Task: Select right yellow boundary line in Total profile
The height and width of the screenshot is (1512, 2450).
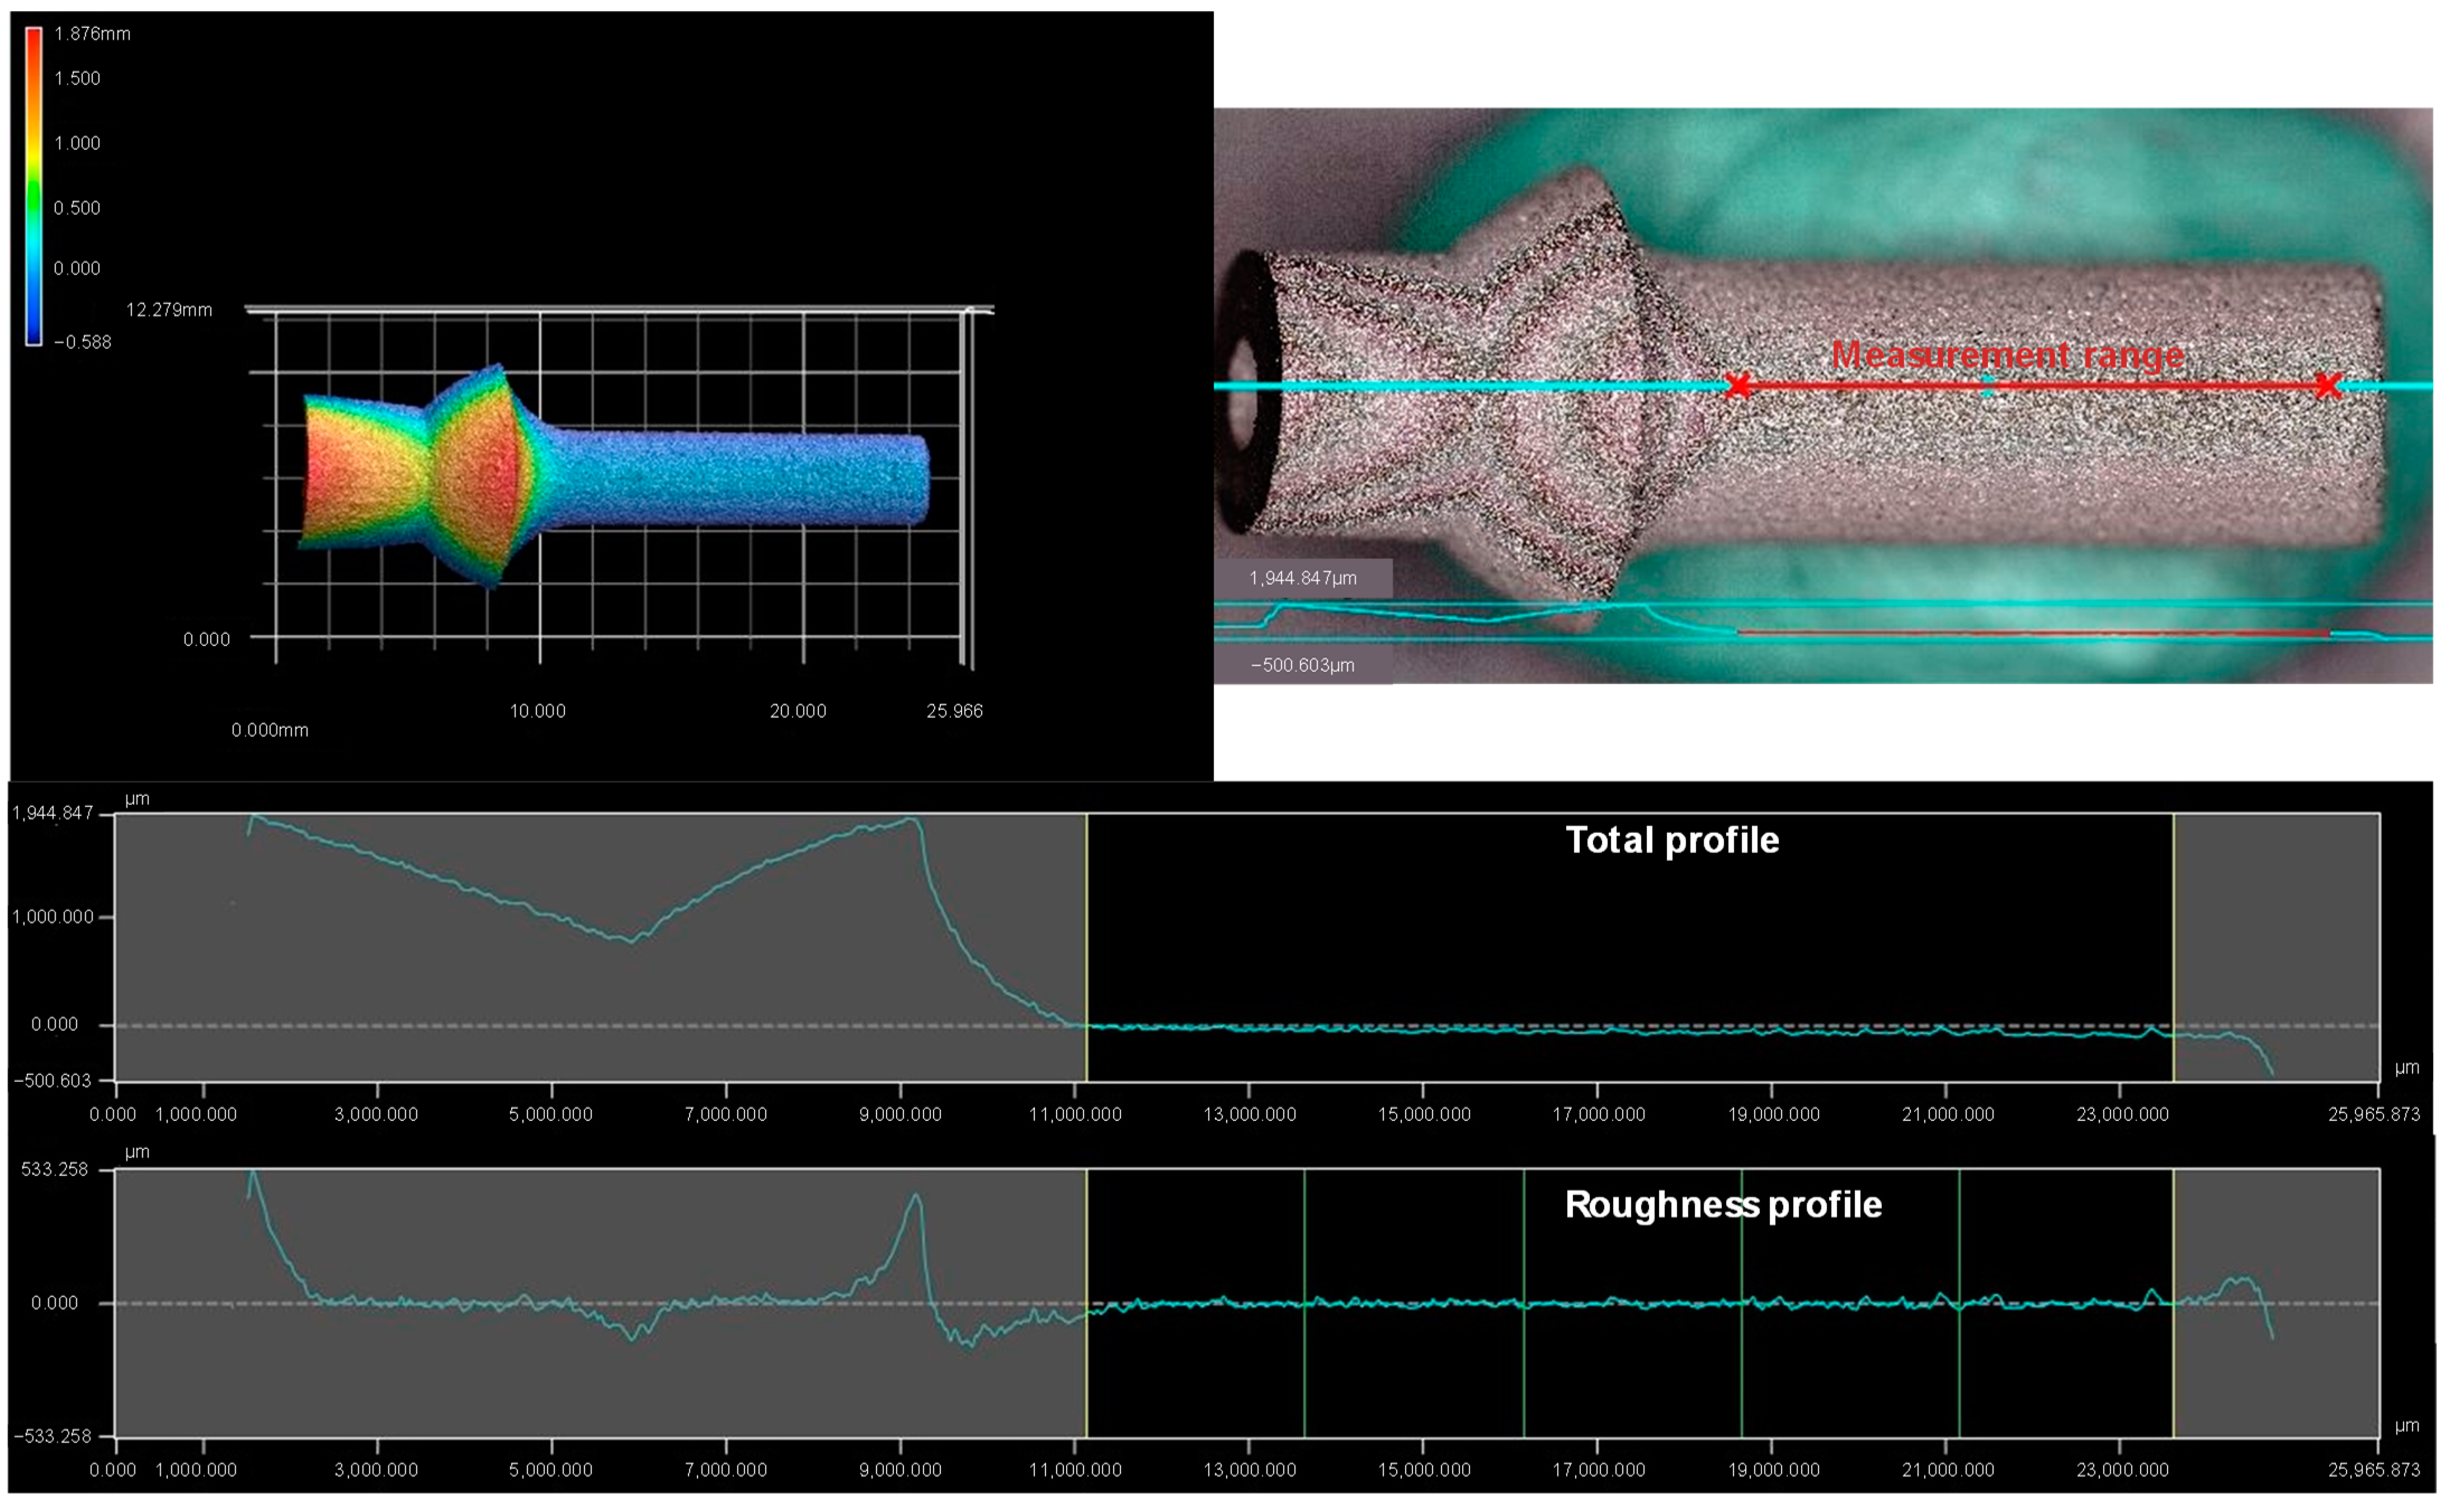Action: click(2173, 920)
